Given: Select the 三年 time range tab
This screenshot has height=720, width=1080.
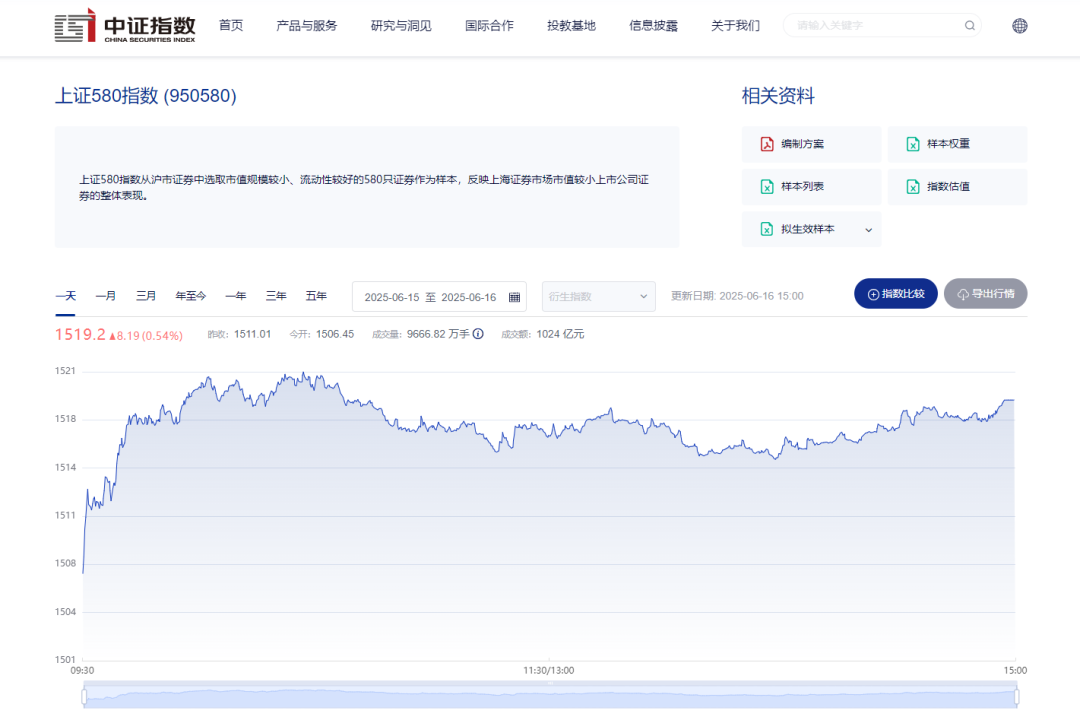Looking at the screenshot, I should [x=276, y=296].
